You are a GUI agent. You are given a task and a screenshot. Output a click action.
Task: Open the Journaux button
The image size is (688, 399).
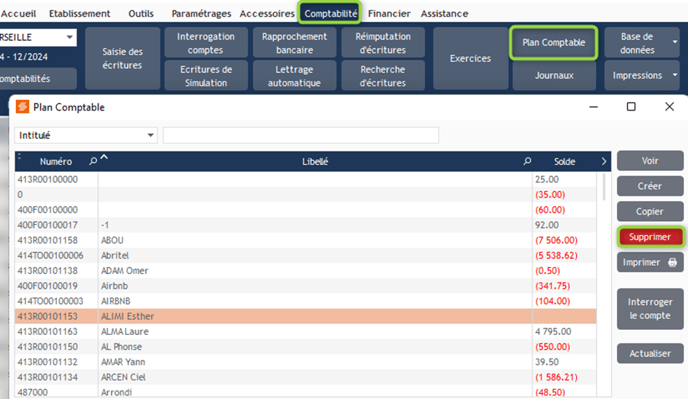click(x=554, y=75)
